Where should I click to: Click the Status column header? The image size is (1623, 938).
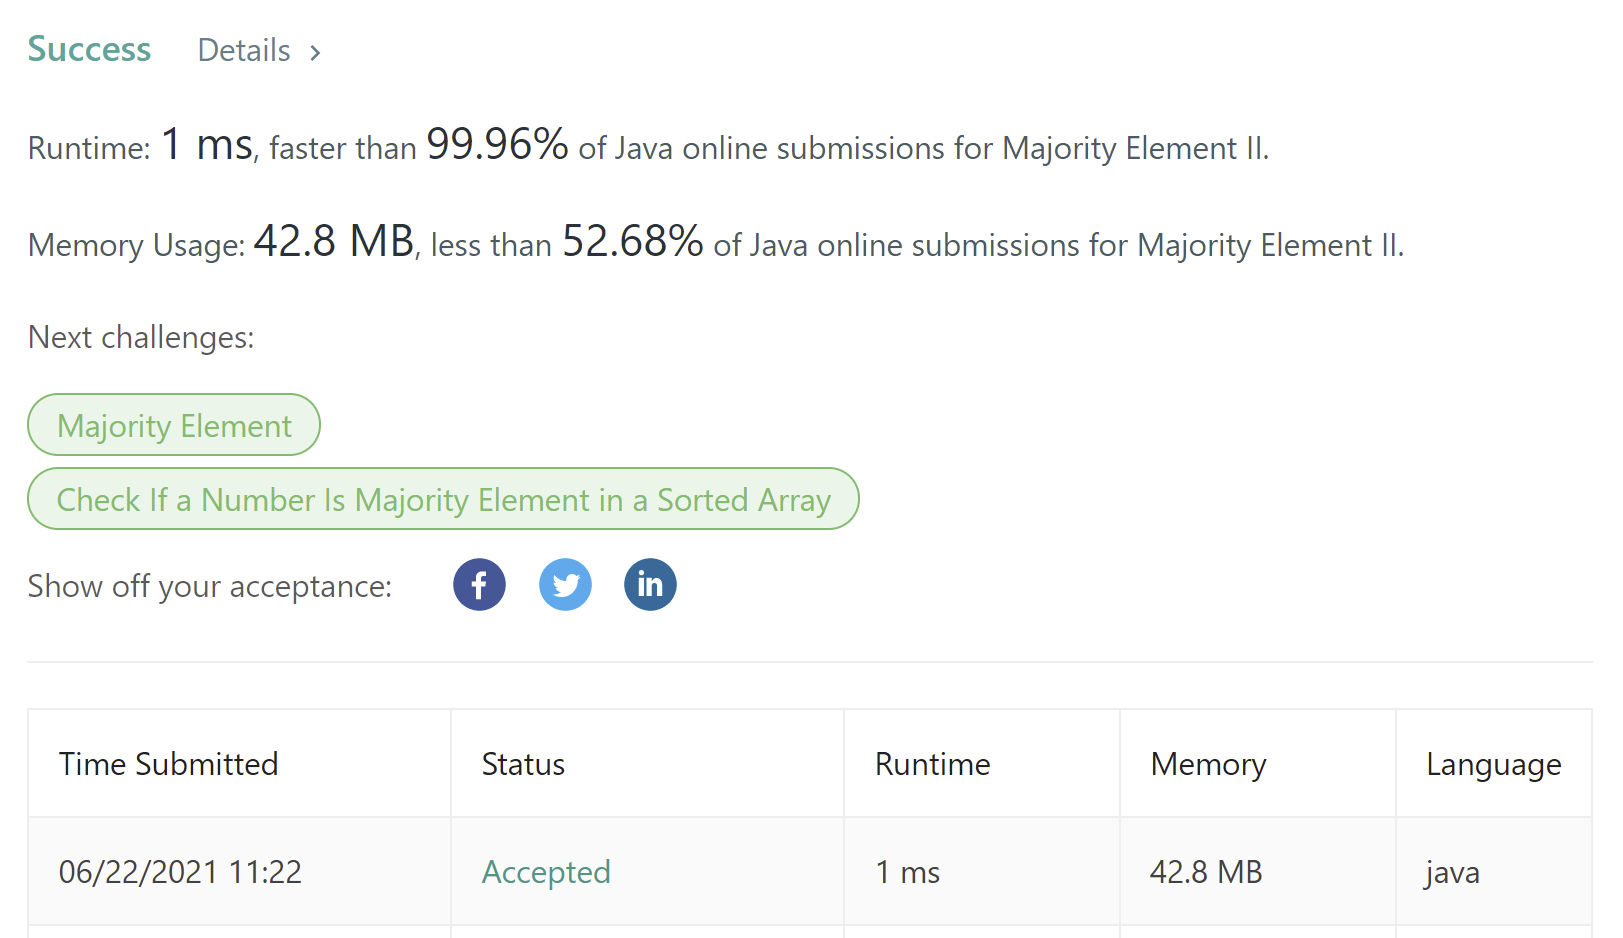[x=523, y=764]
